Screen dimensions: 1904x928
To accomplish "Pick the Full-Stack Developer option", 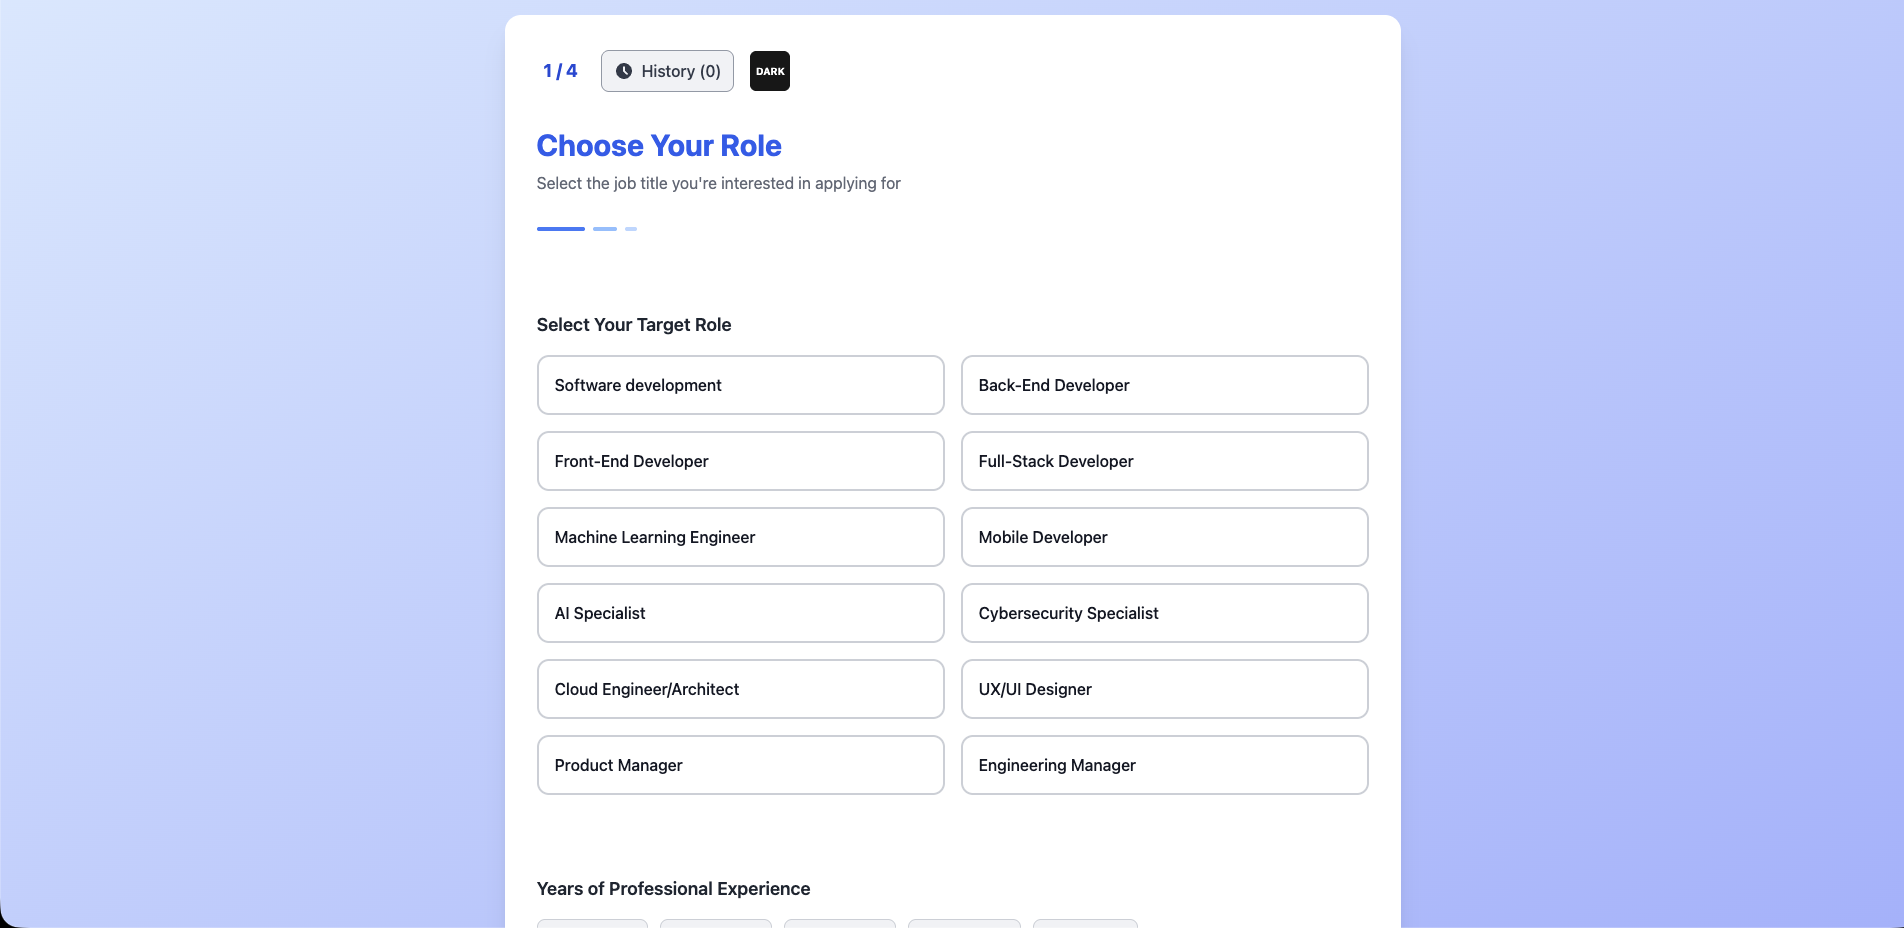I will 1163,461.
